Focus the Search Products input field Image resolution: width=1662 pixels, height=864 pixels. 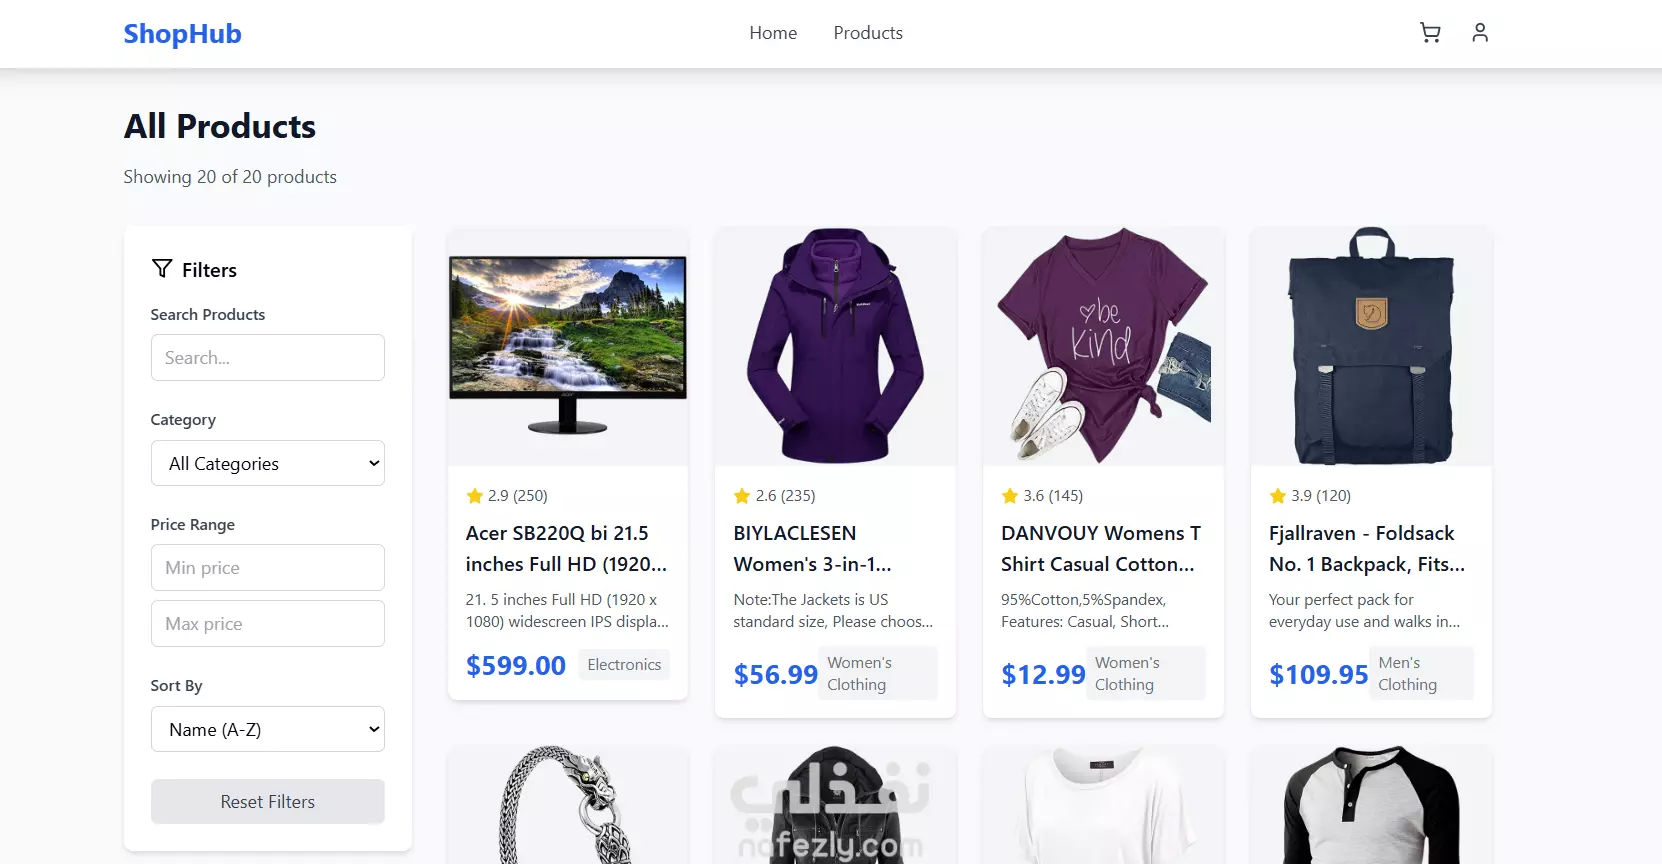click(x=268, y=357)
